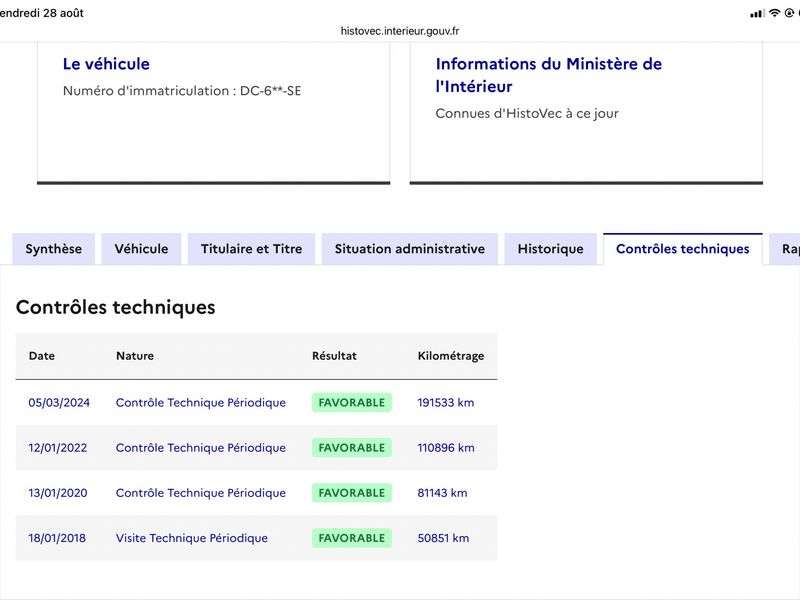Click the date 05/03/2024

59,403
